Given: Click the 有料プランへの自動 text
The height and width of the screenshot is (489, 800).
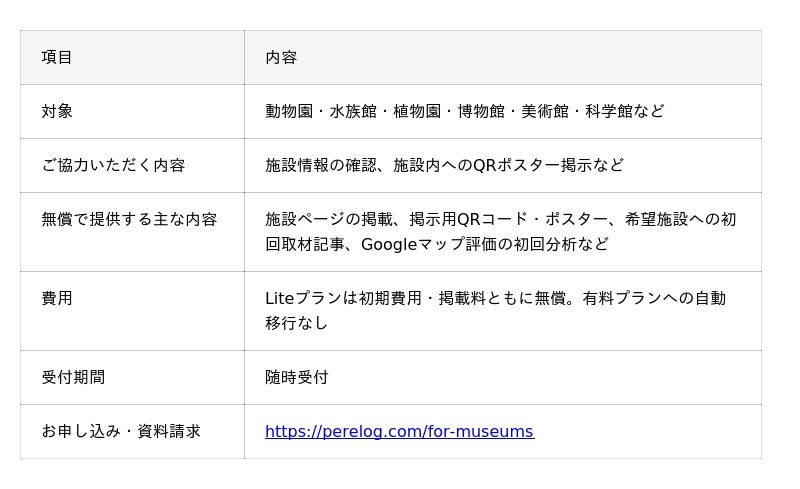Looking at the screenshot, I should pos(654,298).
